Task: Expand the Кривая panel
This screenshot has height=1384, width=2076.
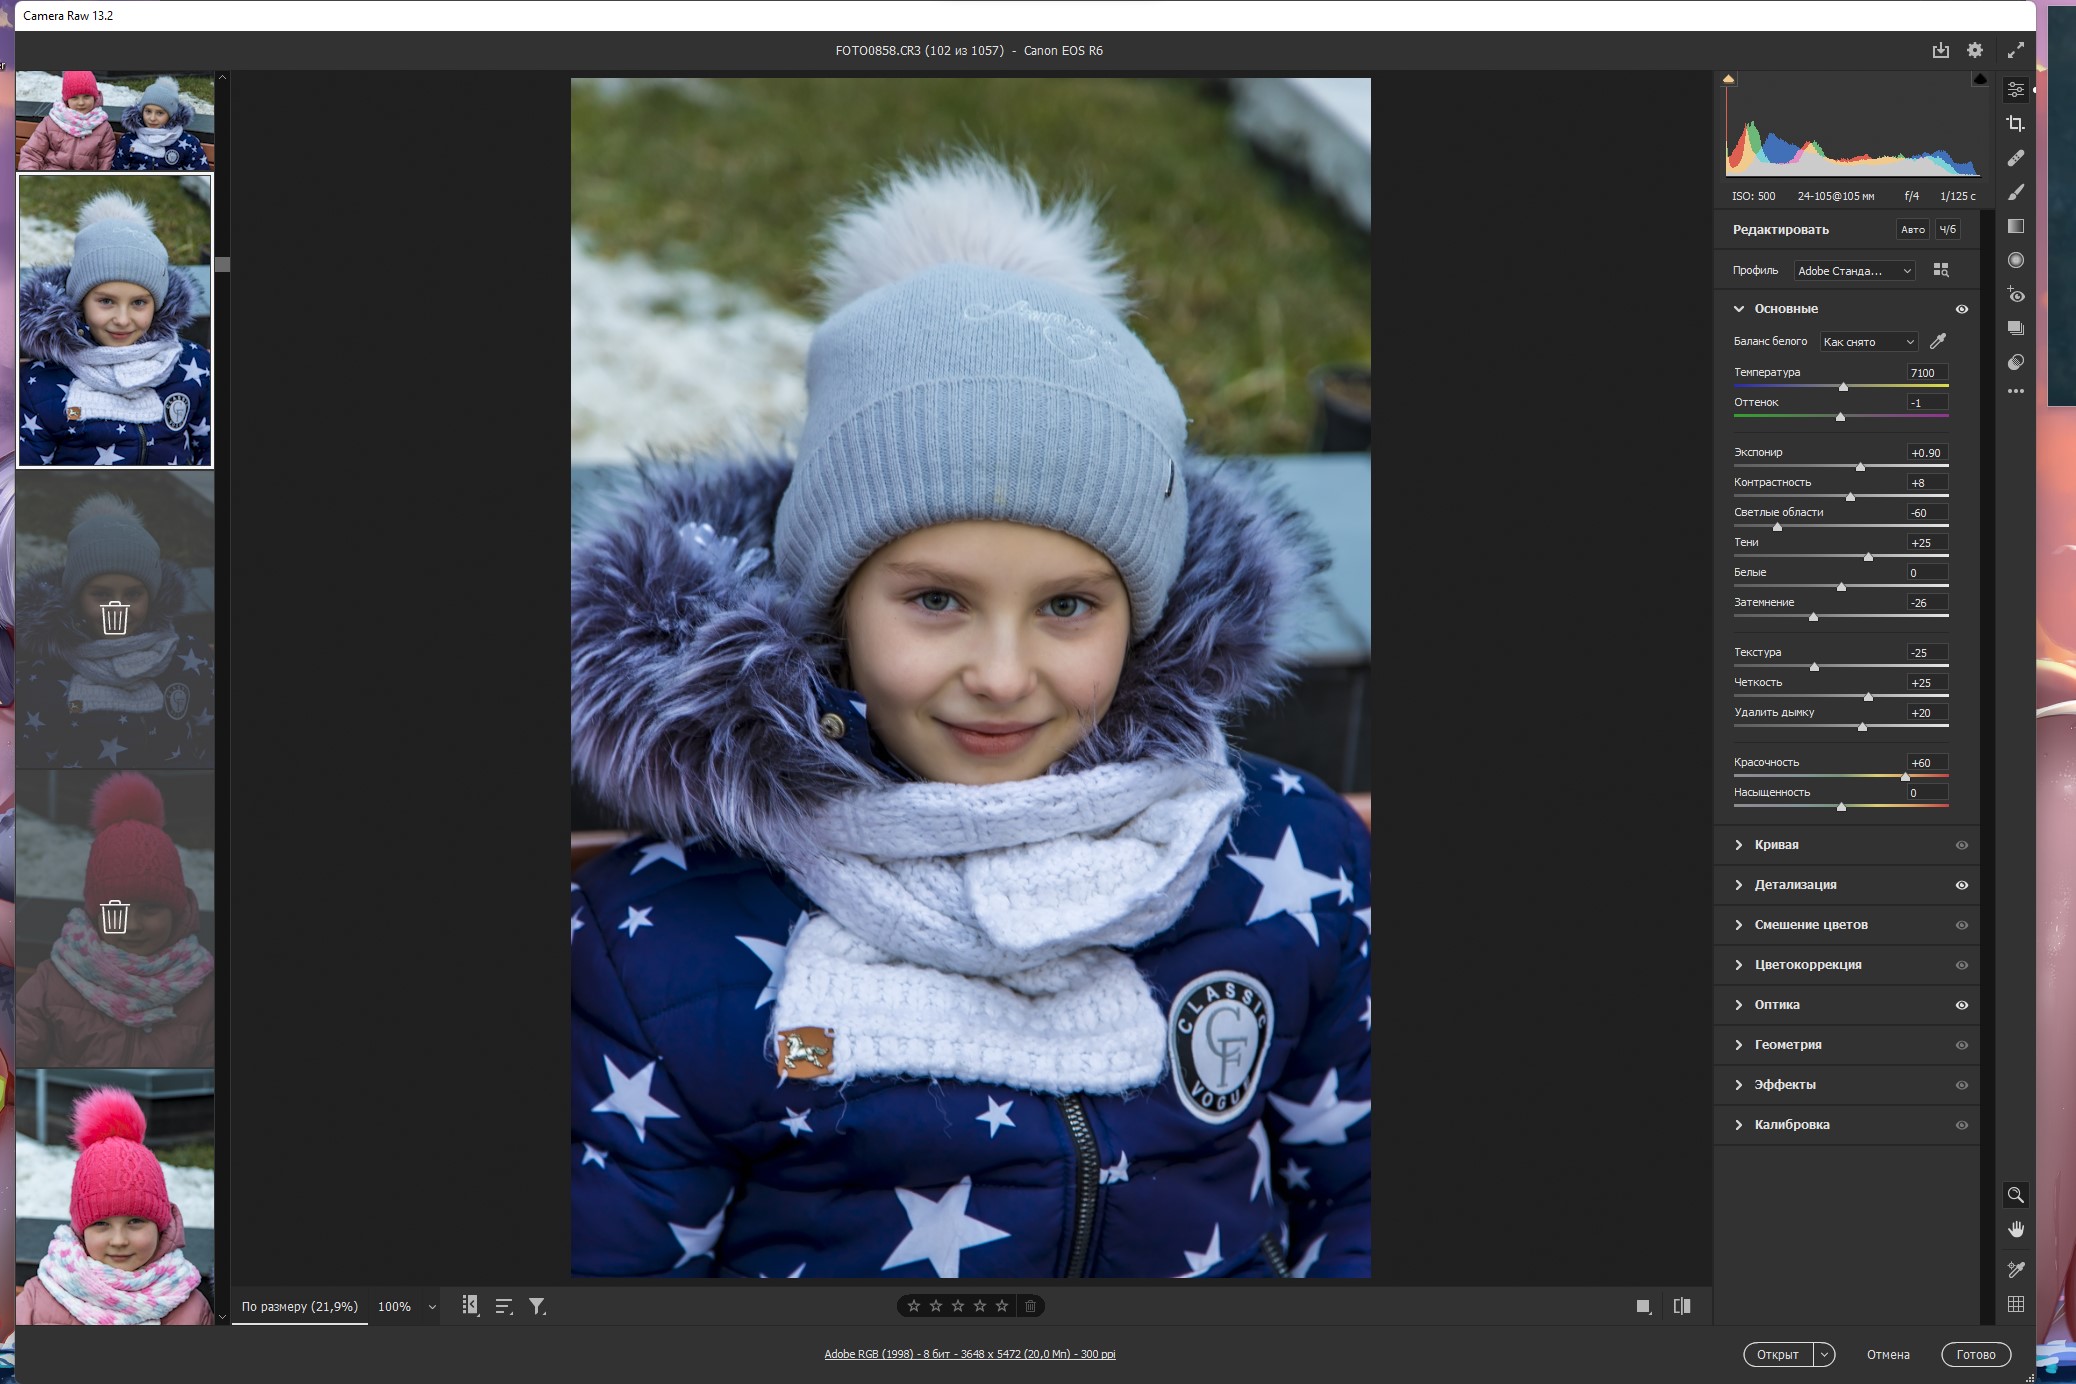Action: tap(1738, 845)
